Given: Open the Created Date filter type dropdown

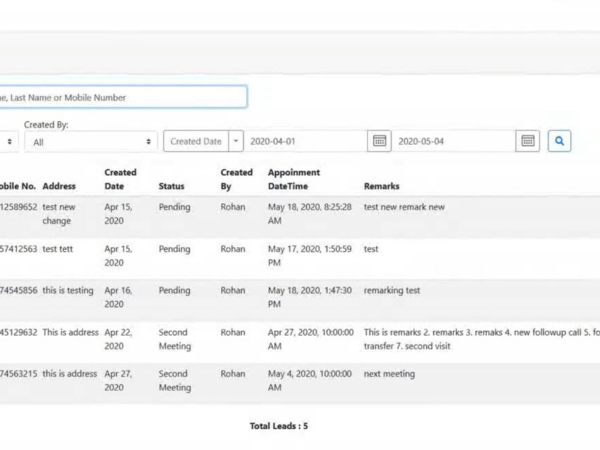Looking at the screenshot, I should [236, 142].
